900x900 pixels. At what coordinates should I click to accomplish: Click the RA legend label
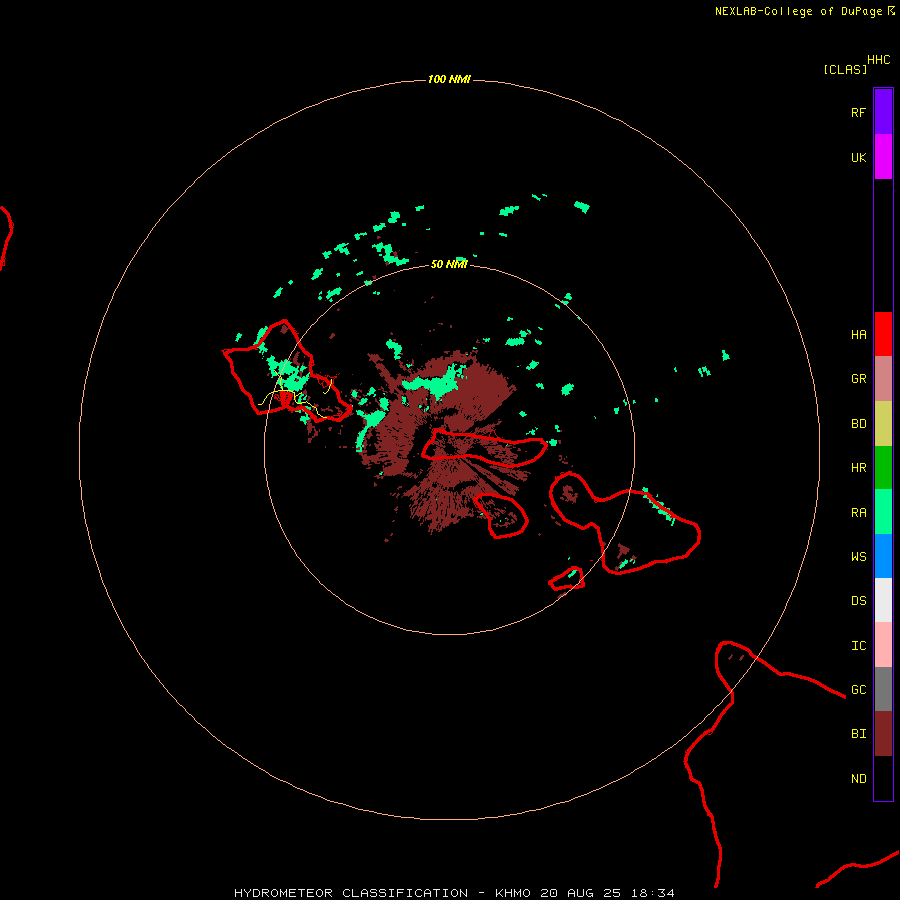click(858, 513)
